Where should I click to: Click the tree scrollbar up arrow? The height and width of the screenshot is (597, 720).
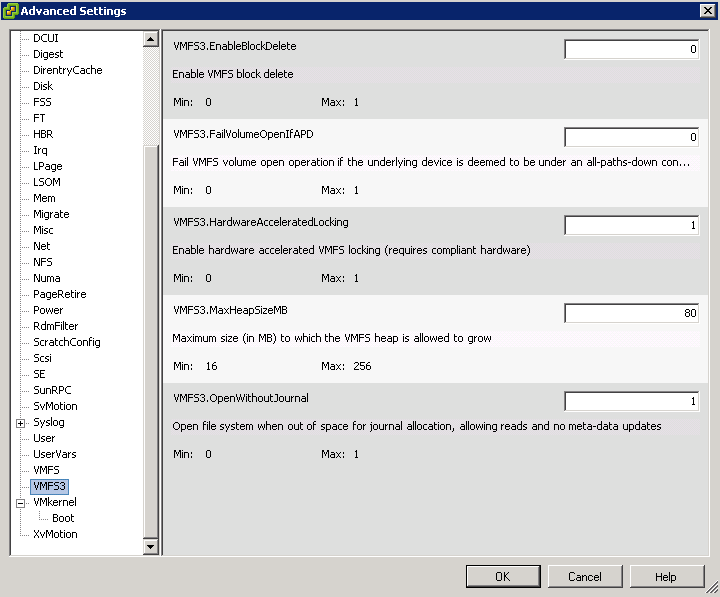pyautogui.click(x=151, y=39)
